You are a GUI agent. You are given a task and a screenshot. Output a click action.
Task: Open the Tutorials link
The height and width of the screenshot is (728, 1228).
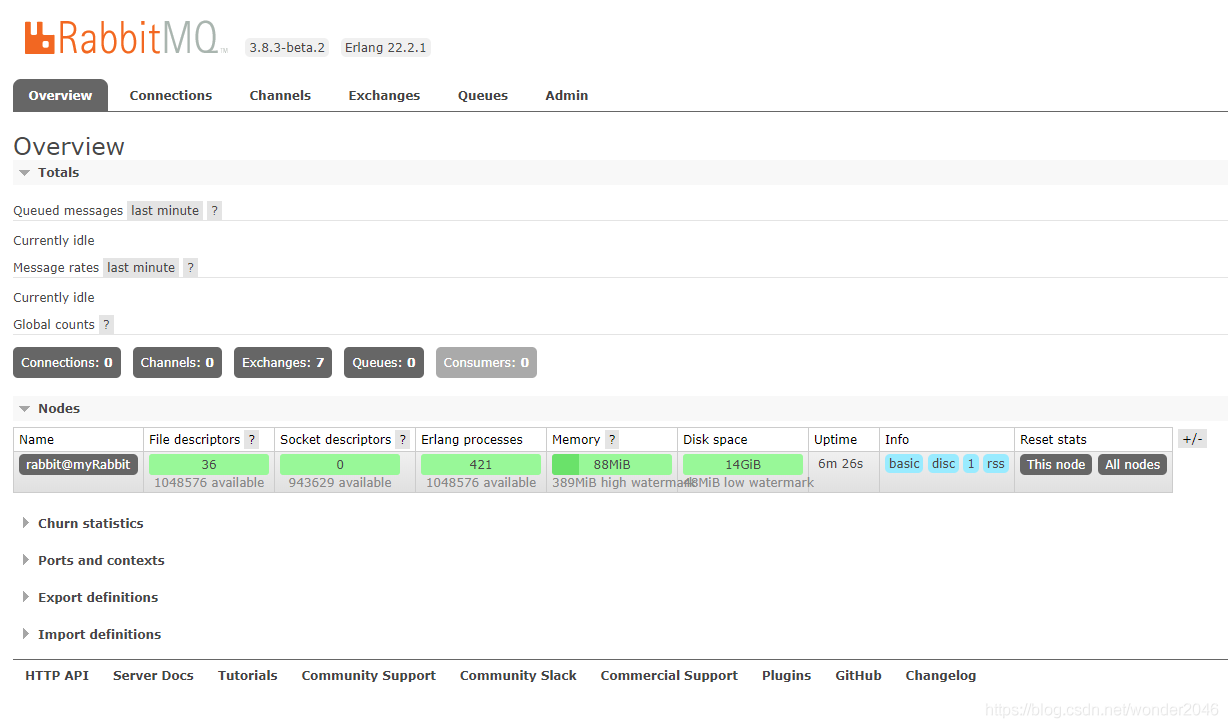pos(248,676)
